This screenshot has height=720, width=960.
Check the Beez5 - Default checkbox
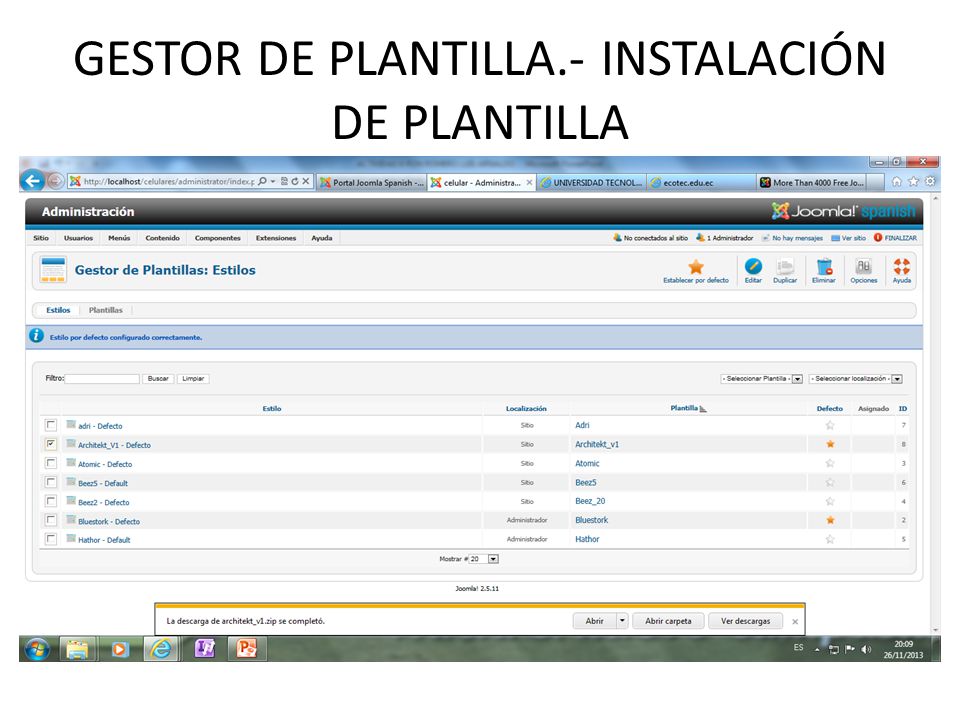click(51, 482)
